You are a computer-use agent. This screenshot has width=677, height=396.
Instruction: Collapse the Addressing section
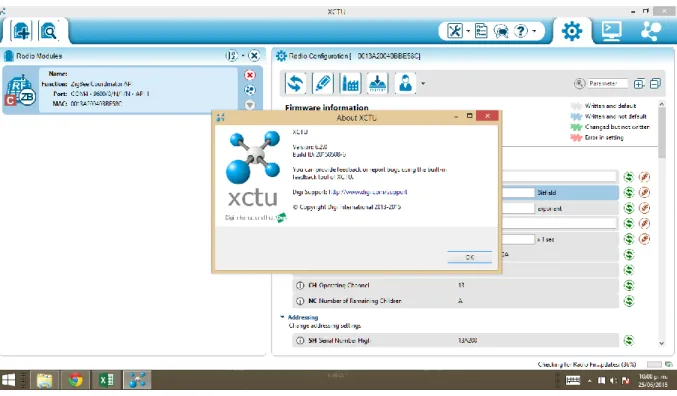coord(282,317)
